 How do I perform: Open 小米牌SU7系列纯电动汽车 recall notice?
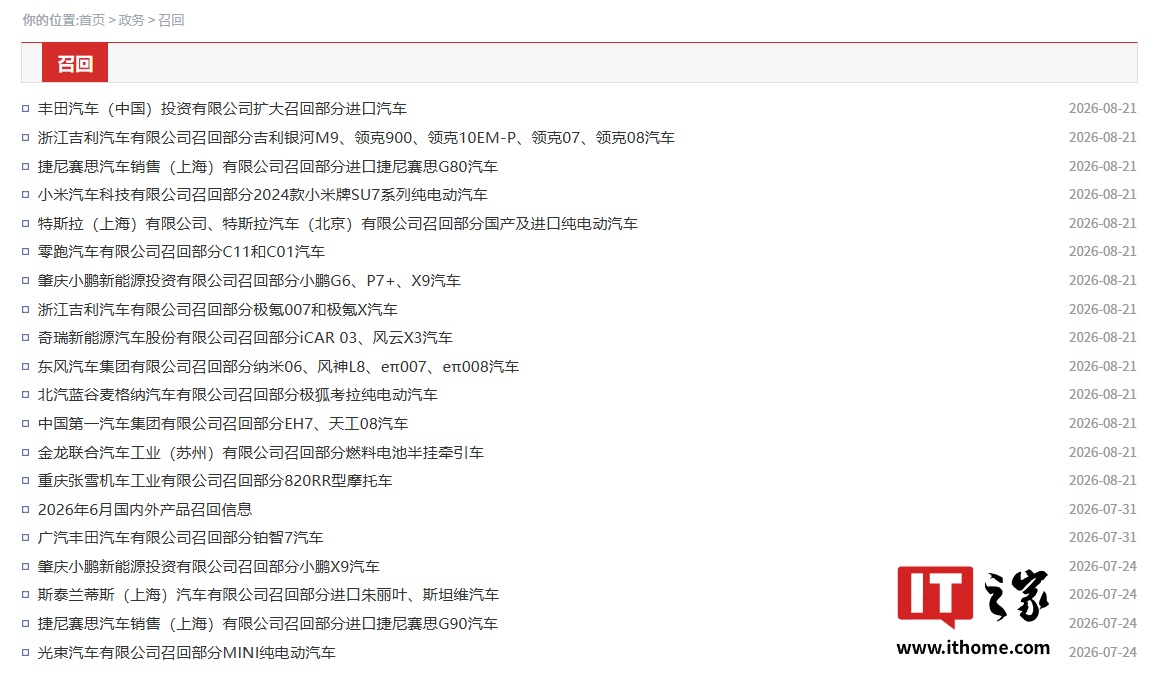(x=263, y=195)
